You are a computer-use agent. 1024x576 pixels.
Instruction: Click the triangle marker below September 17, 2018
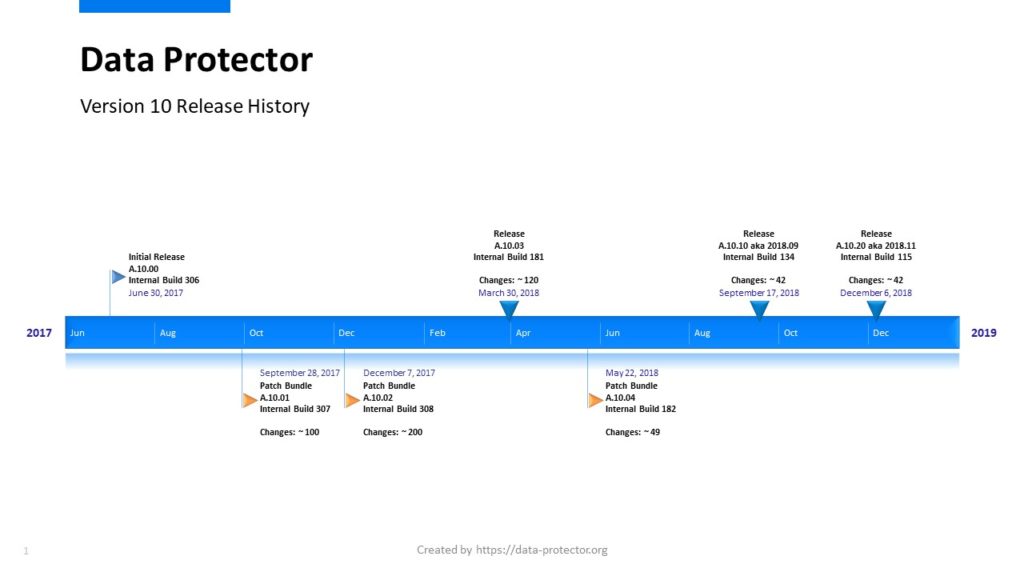[x=758, y=310]
